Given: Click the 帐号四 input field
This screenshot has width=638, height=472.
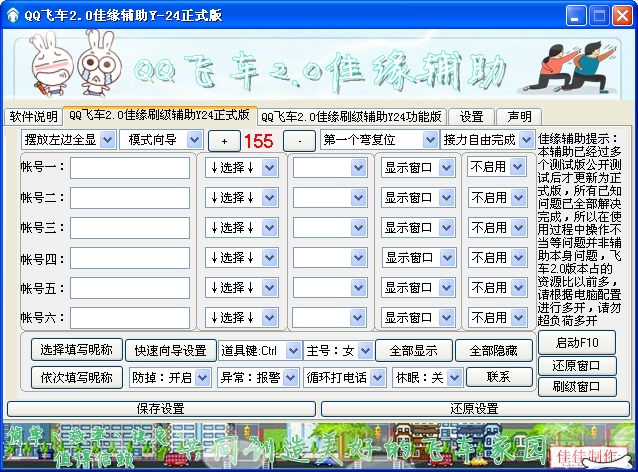Looking at the screenshot, I should click(x=130, y=258).
